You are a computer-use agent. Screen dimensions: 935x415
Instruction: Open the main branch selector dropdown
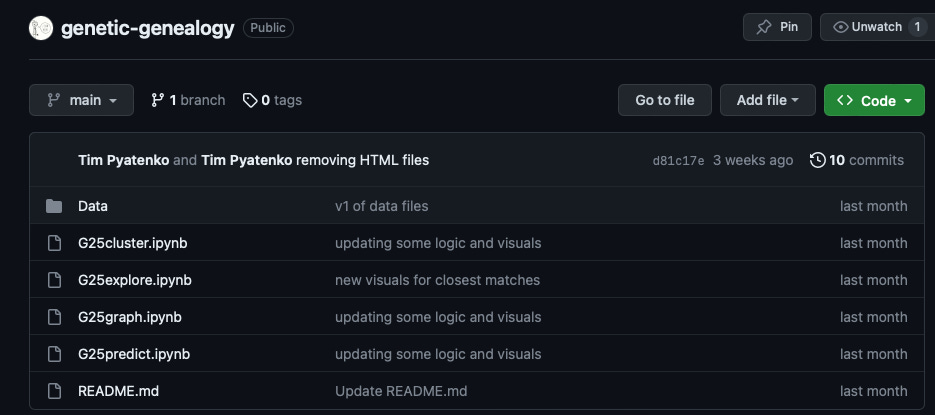pos(81,100)
